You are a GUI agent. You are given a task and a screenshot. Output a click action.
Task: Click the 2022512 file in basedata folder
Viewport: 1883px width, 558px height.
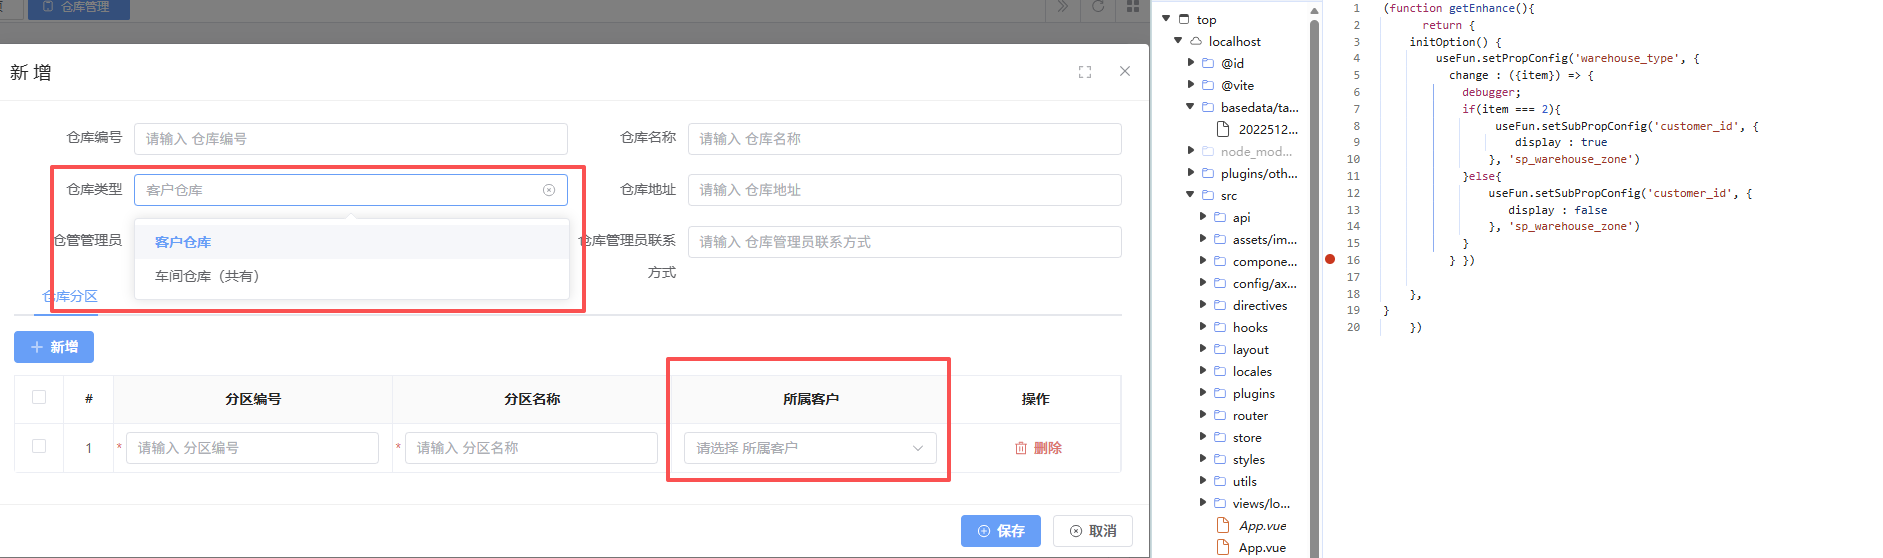[1267, 129]
